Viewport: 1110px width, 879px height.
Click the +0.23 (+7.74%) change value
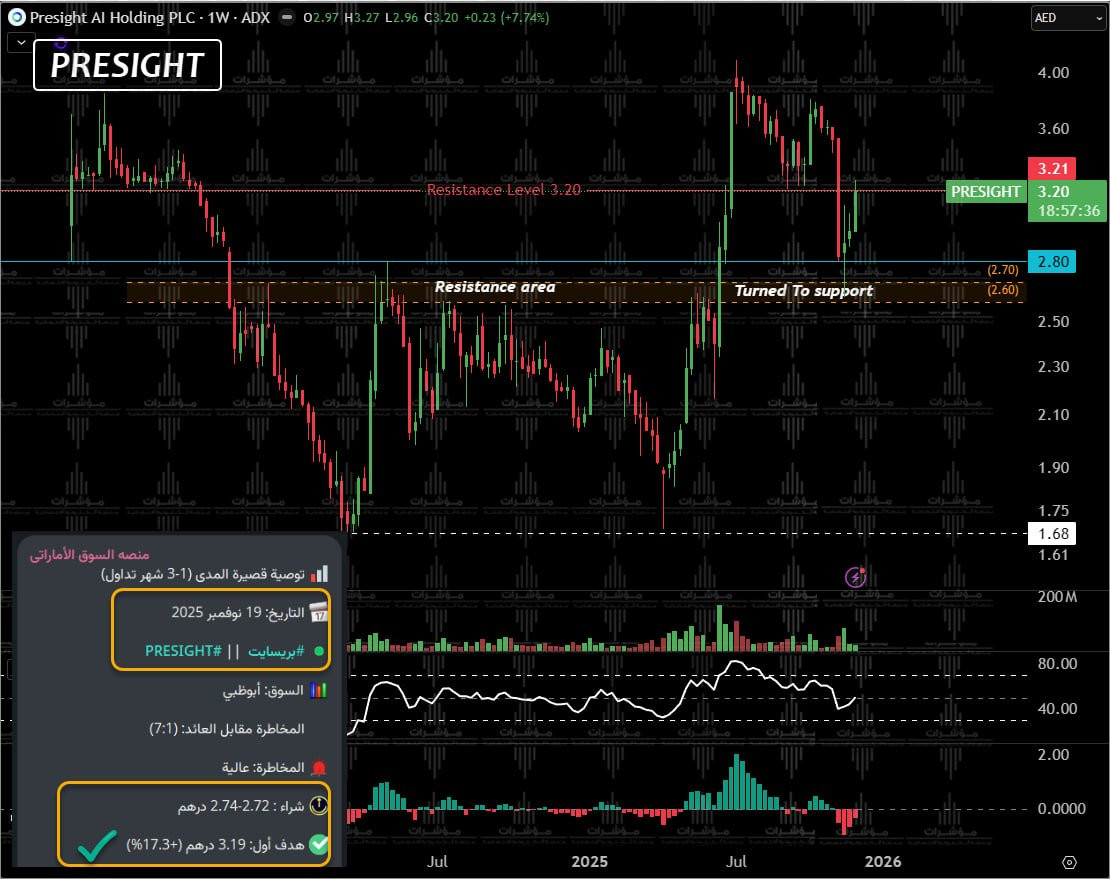click(507, 18)
